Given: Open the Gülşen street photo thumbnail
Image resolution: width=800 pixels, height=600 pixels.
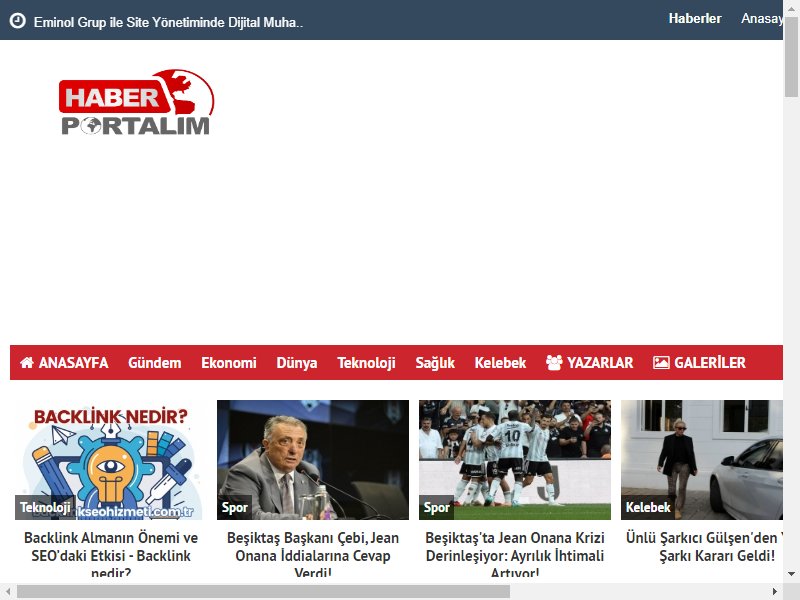Looking at the screenshot, I should 702,460.
